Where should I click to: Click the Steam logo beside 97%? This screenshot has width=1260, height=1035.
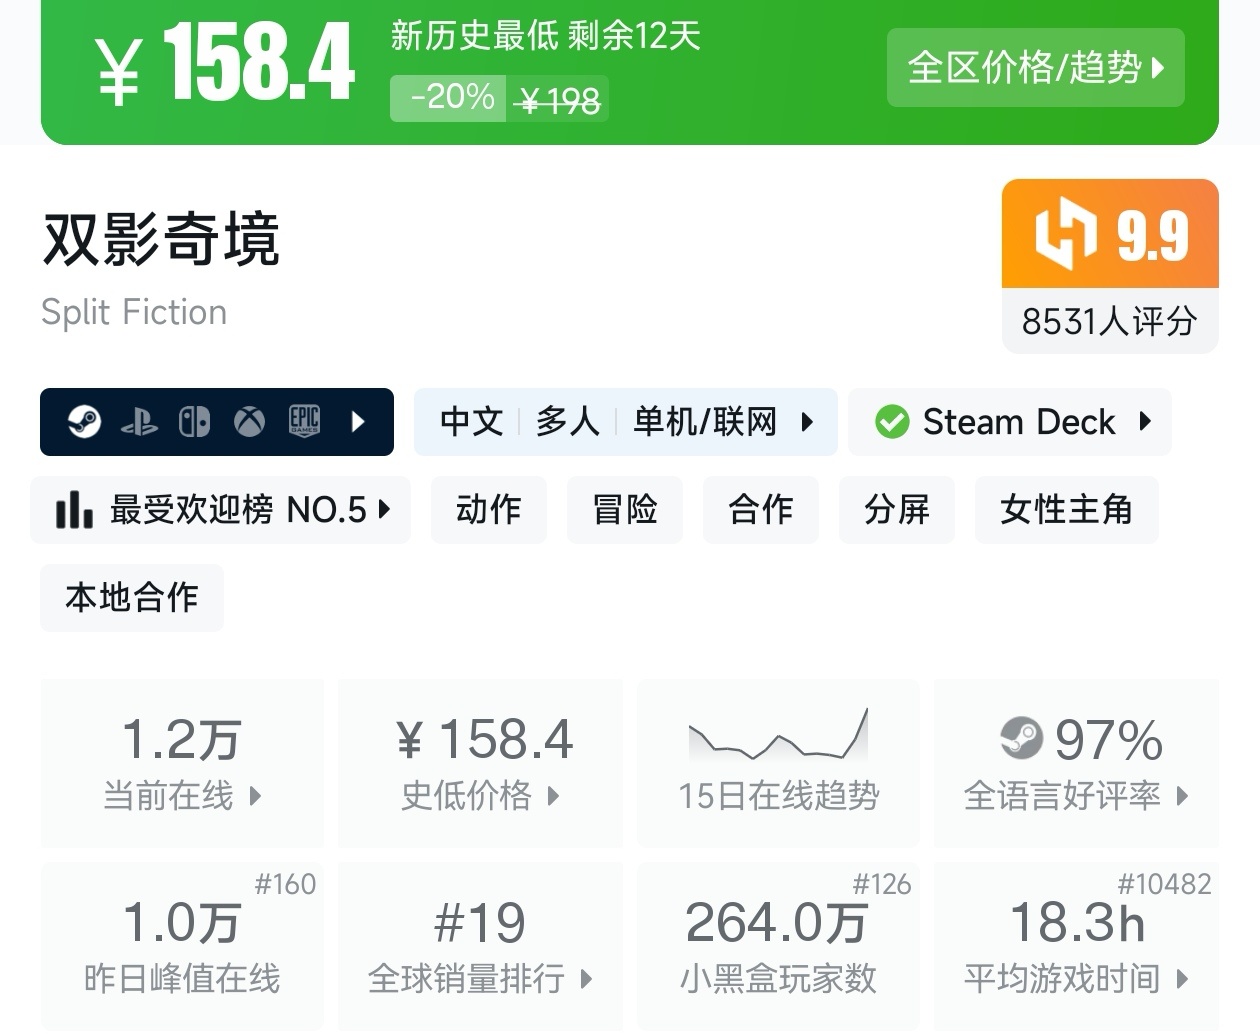(1021, 739)
